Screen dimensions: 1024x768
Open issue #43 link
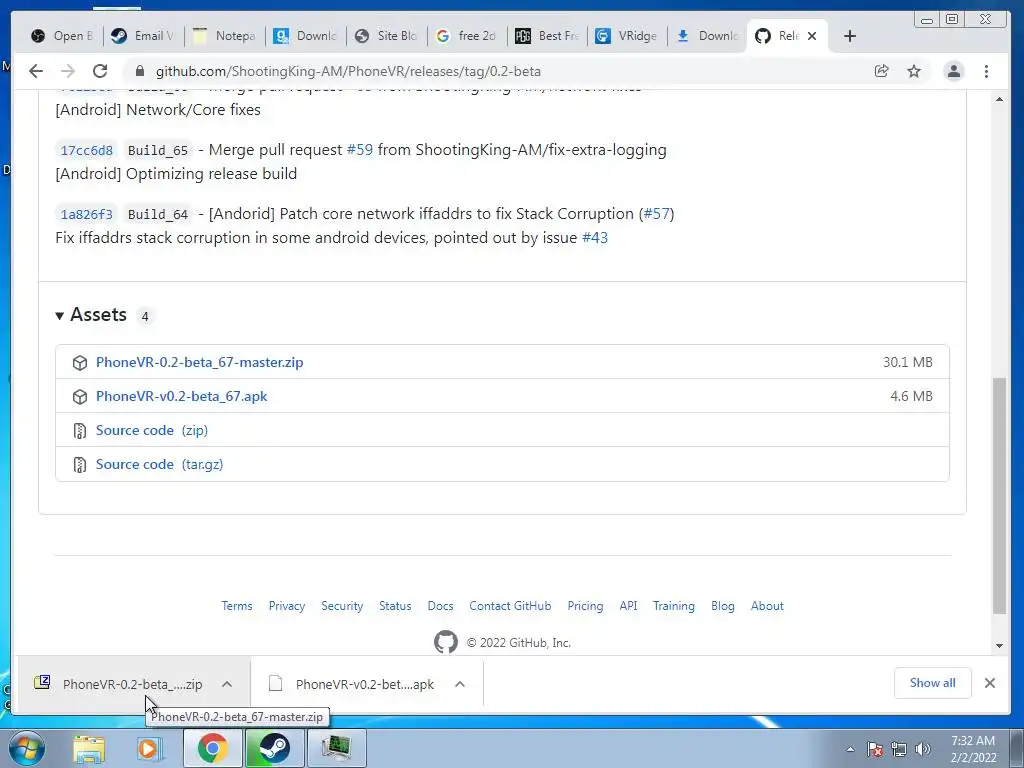tap(595, 238)
